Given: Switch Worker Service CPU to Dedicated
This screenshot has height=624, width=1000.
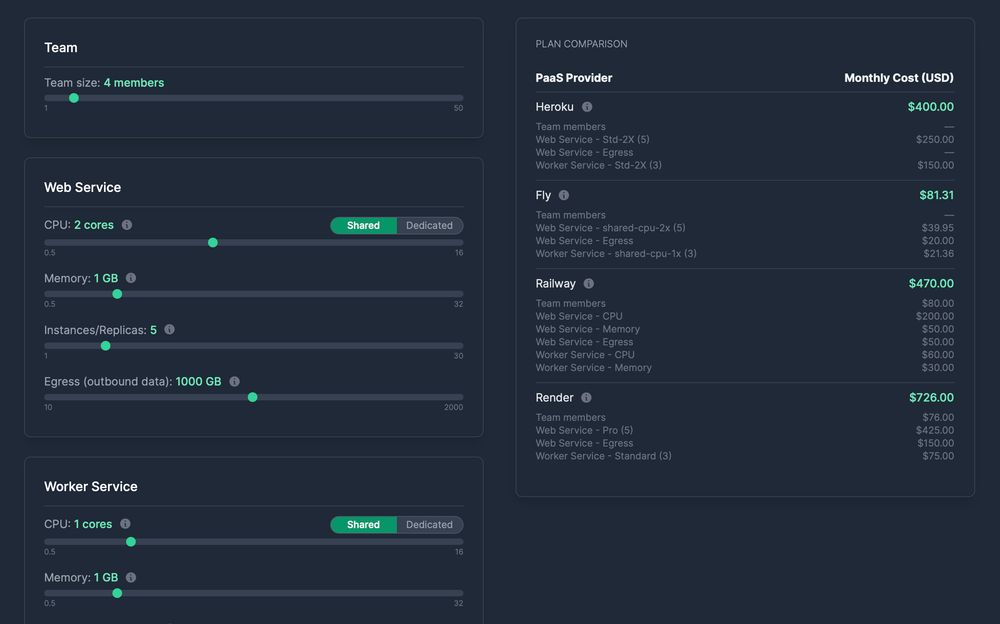Looking at the screenshot, I should (x=430, y=524).
